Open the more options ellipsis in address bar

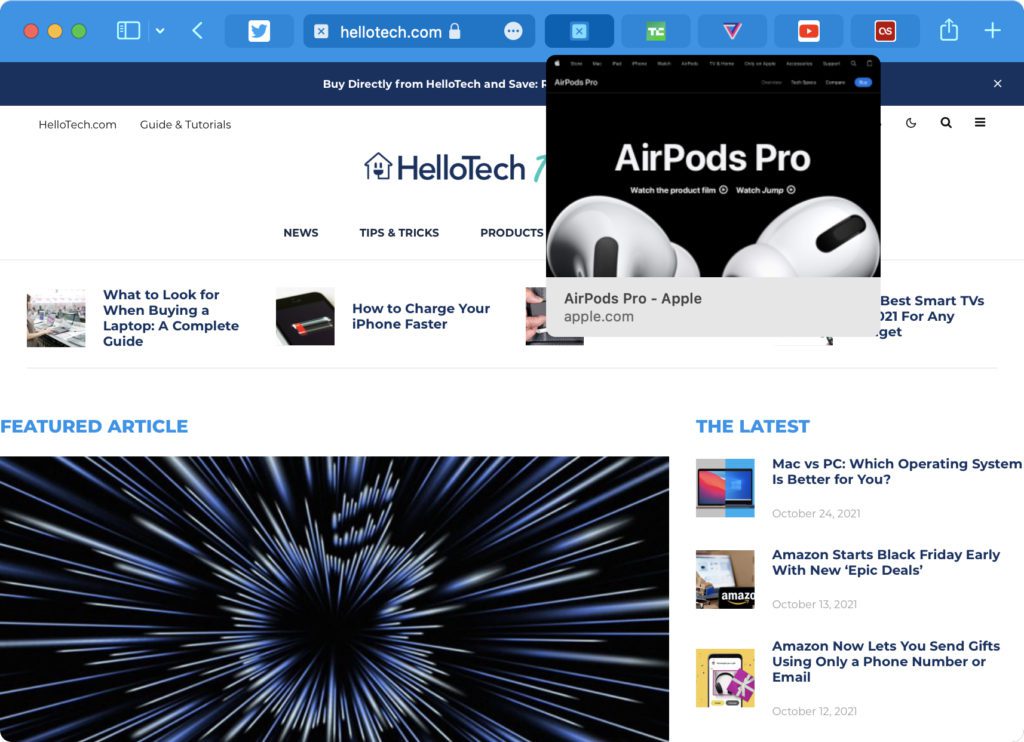tap(513, 31)
